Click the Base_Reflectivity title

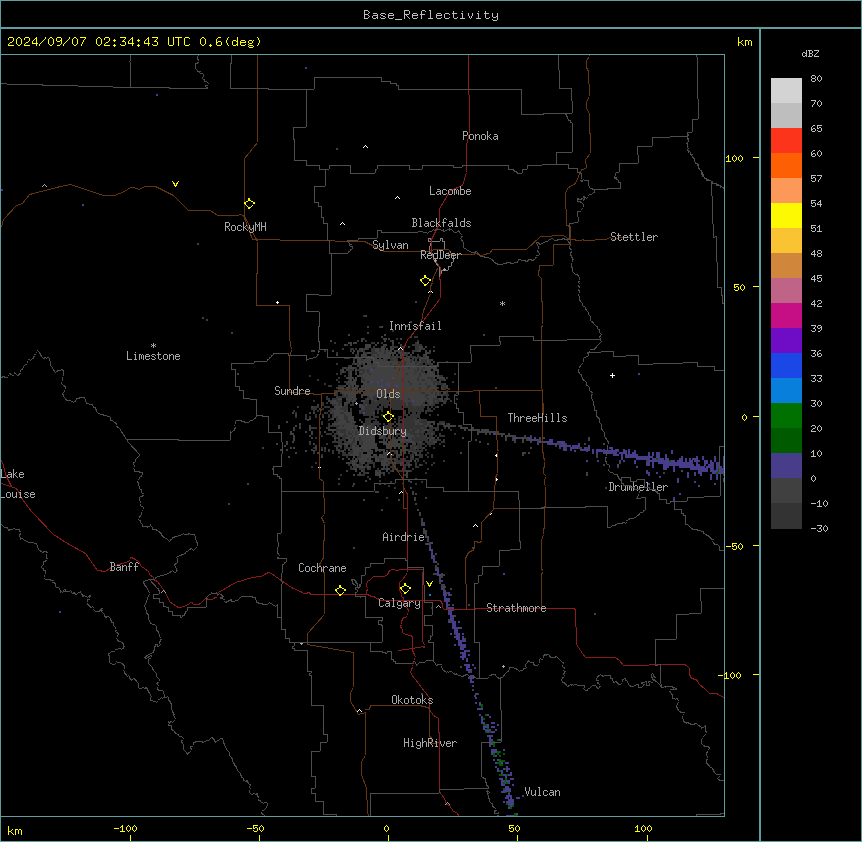coord(431,15)
